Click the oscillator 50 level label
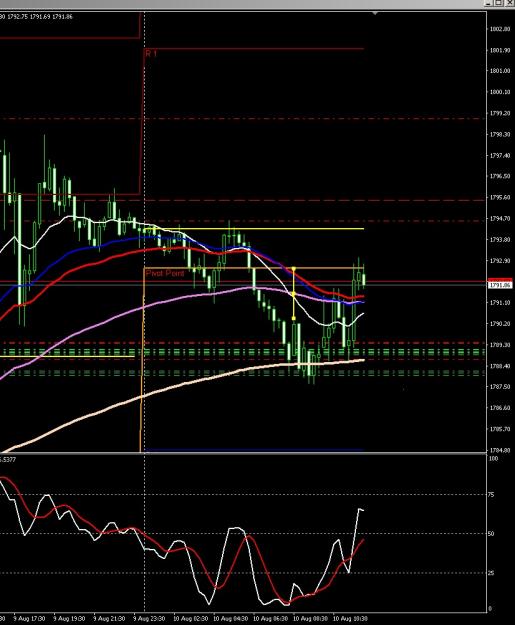 [491, 534]
